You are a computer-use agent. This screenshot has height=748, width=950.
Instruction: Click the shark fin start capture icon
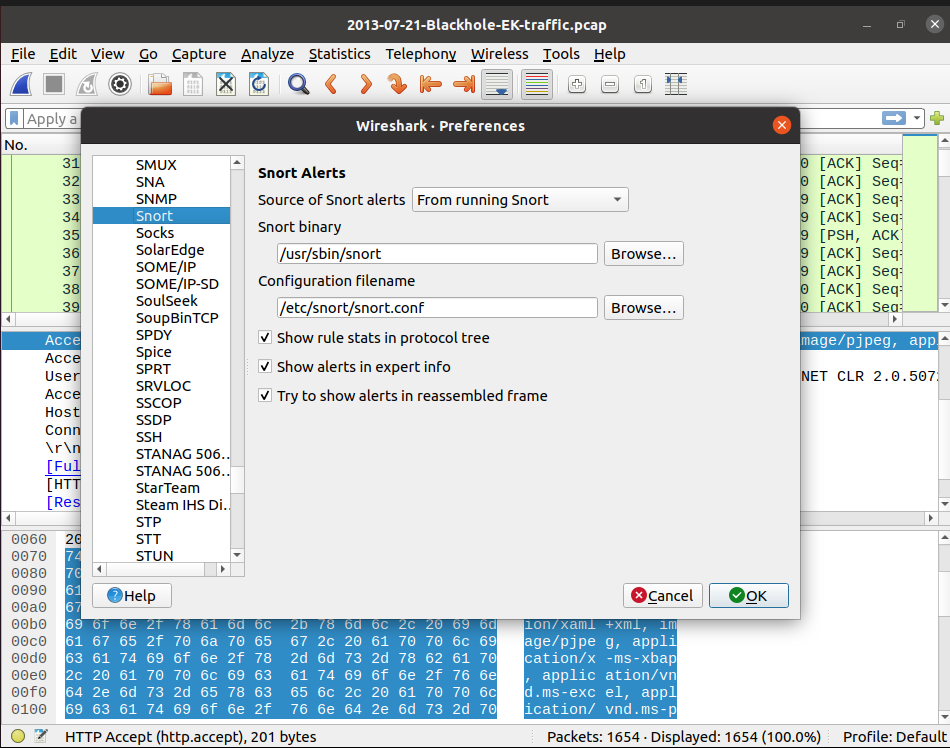22,84
